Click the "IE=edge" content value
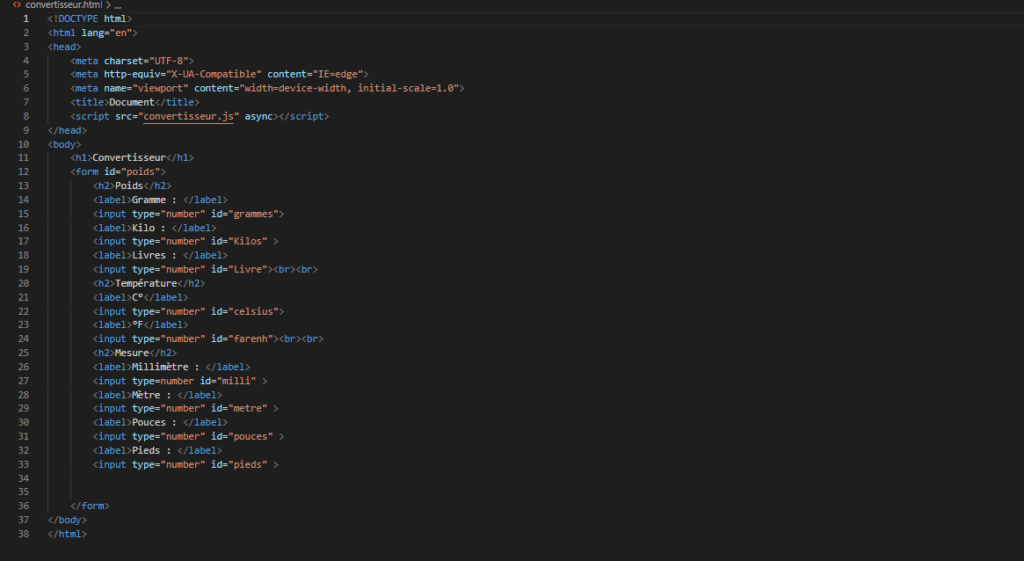The height and width of the screenshot is (561, 1024). [x=338, y=74]
